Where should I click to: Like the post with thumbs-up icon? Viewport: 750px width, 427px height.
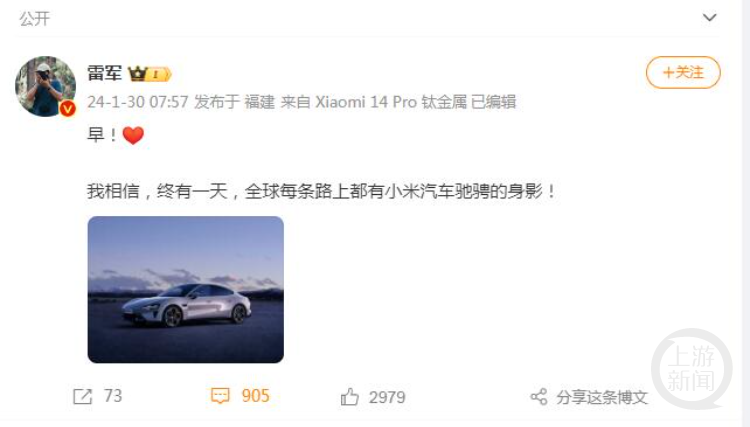coord(350,397)
